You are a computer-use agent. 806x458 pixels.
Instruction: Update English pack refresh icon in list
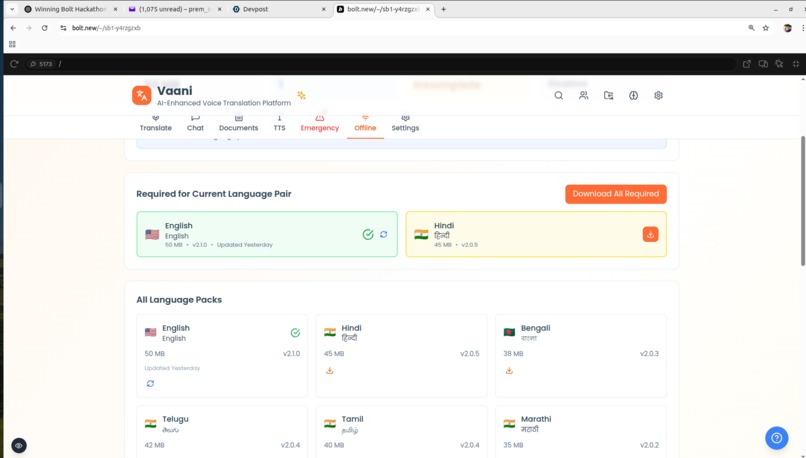pos(150,383)
